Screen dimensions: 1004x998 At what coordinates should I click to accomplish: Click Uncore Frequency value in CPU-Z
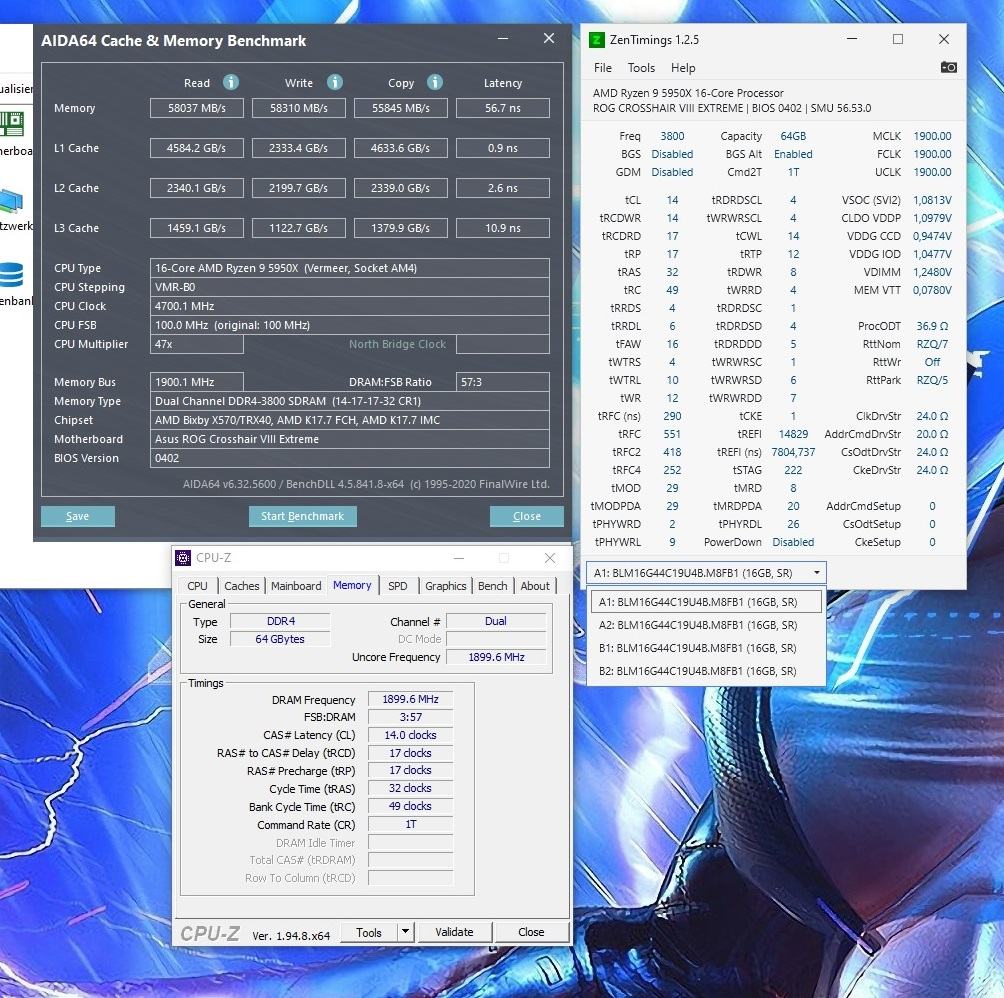(496, 657)
